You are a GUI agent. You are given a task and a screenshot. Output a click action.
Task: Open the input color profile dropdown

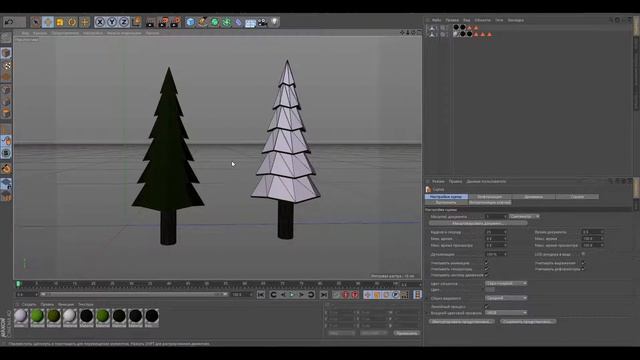[506, 313]
